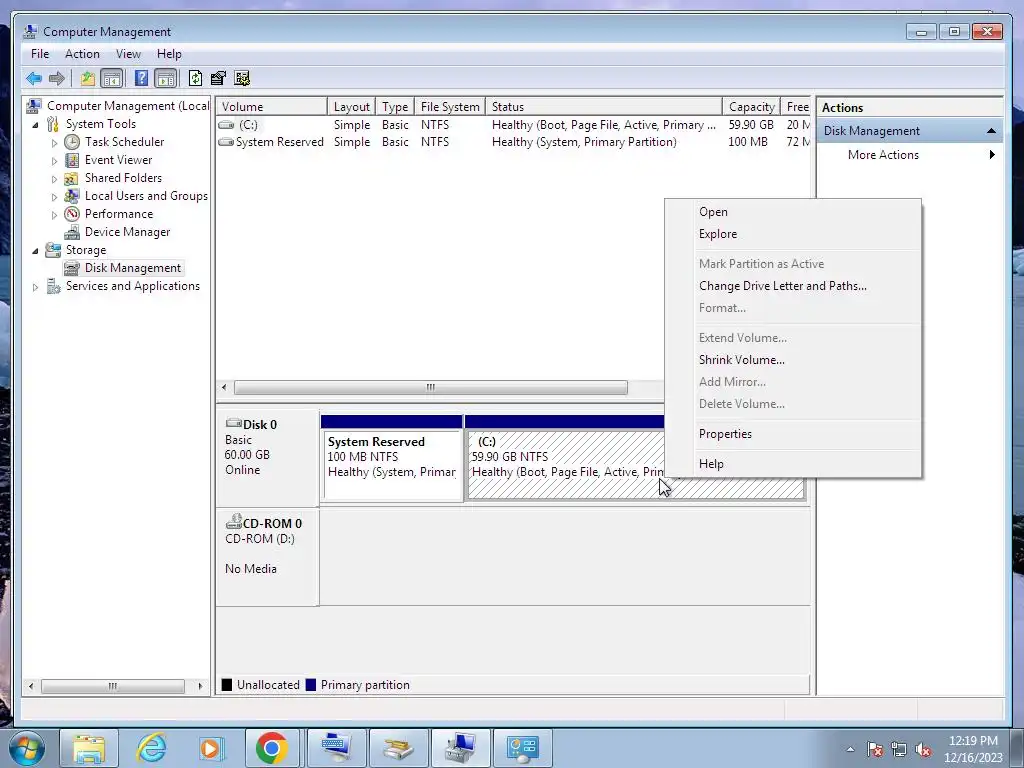Open More Actions submenu in Actions pane
Viewport: 1024px width, 768px height.
coord(910,155)
